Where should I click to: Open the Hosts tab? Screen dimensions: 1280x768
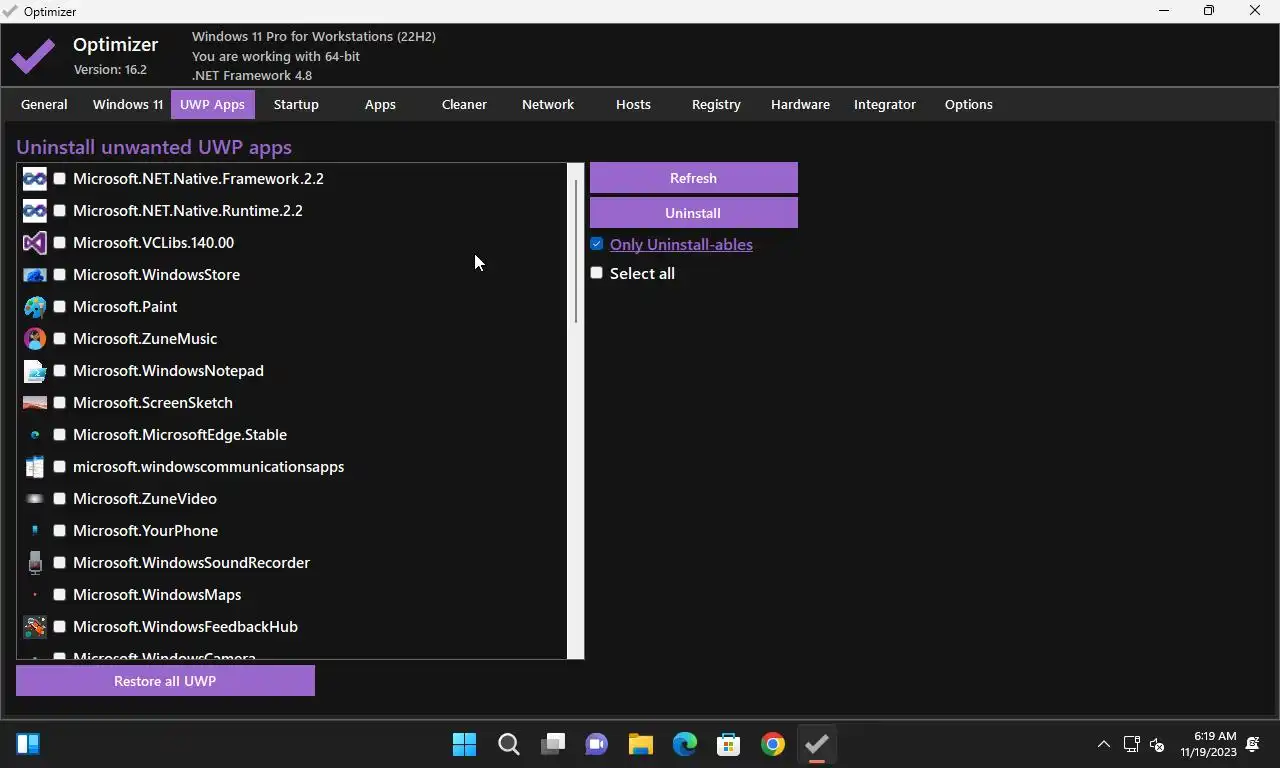[633, 104]
